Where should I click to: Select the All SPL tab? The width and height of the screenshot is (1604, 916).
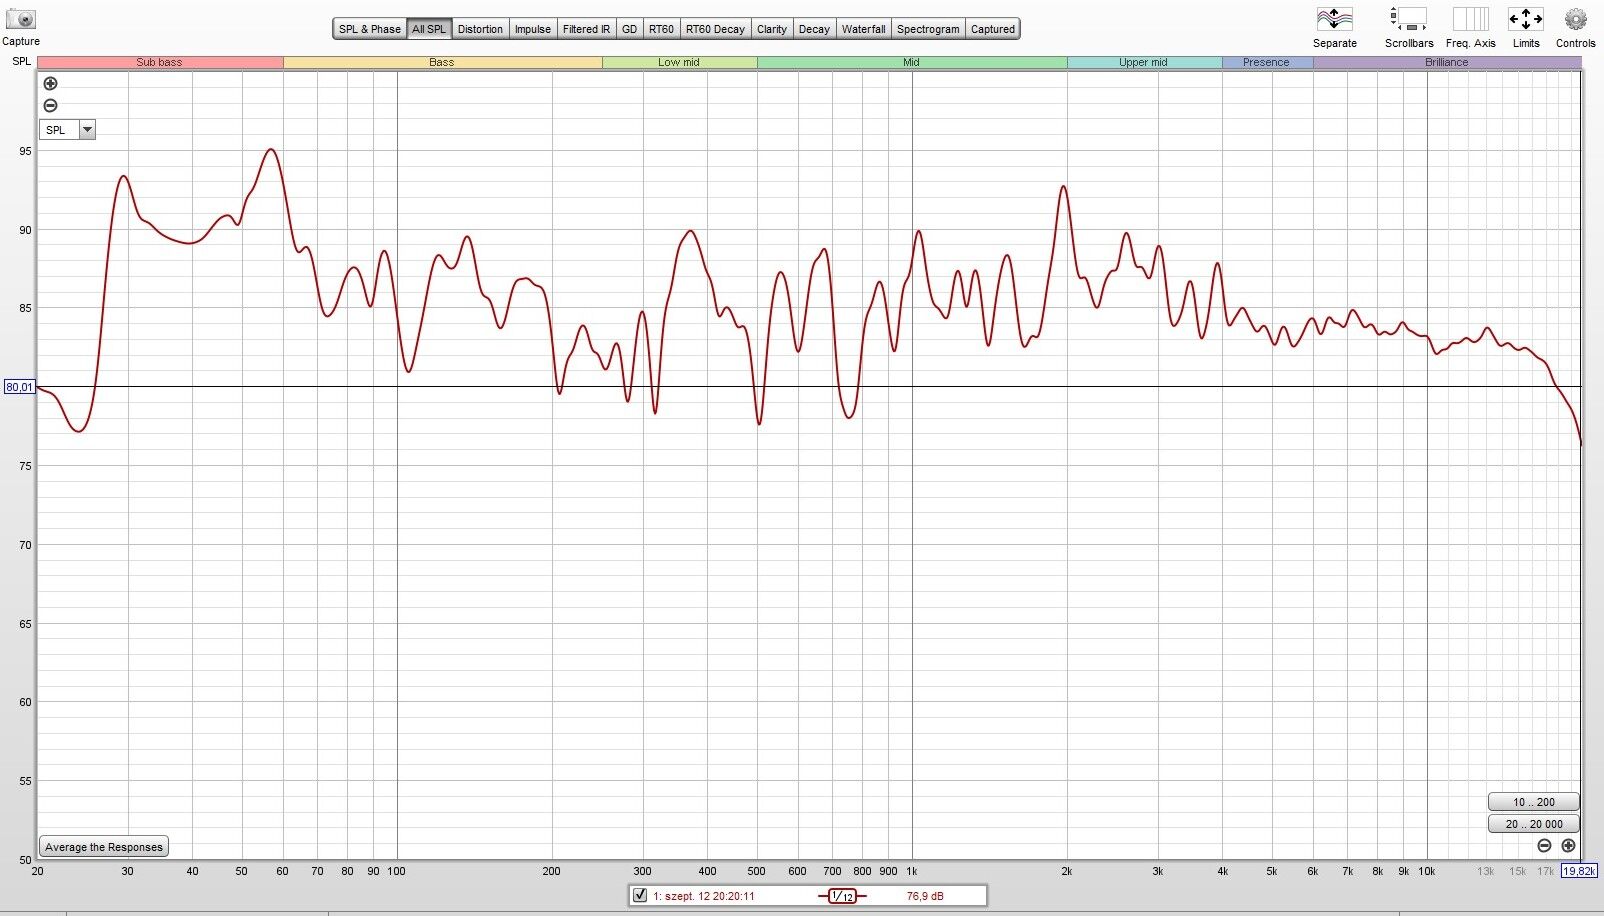click(429, 29)
